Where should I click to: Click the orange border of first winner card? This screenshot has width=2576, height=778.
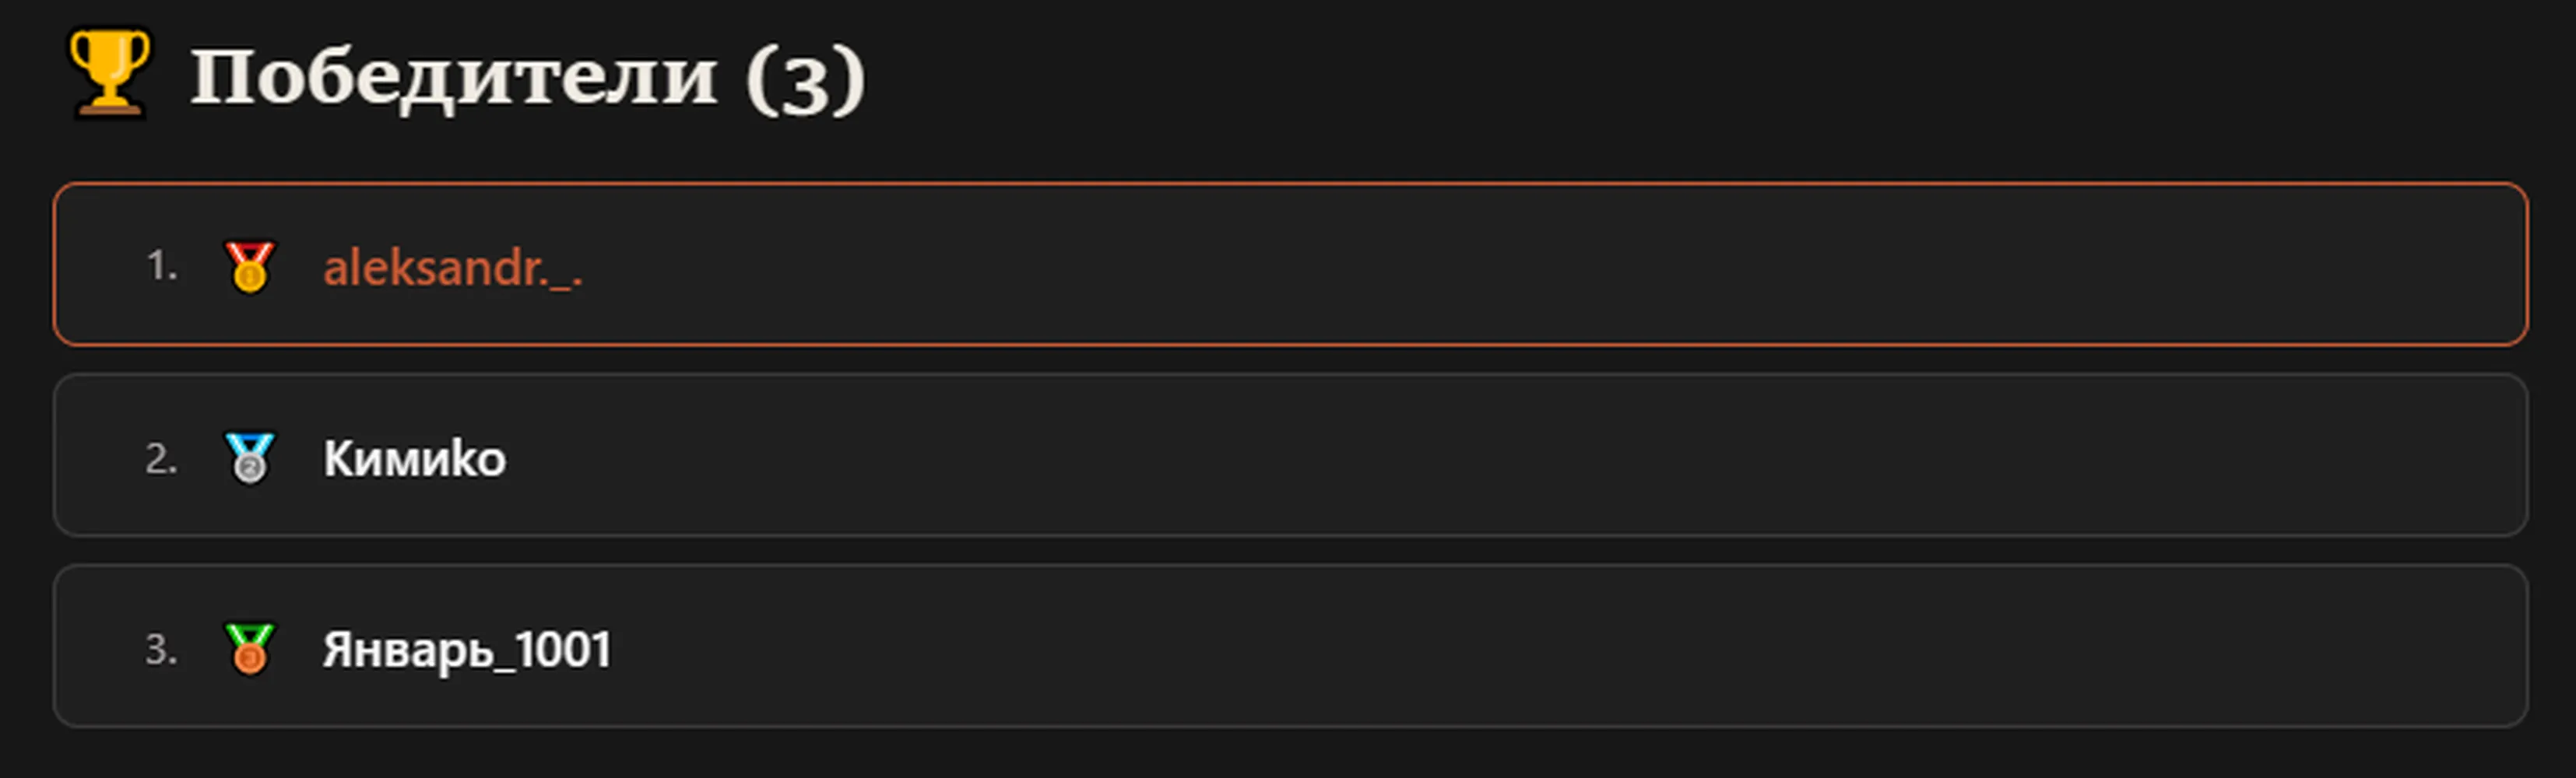tap(1290, 184)
